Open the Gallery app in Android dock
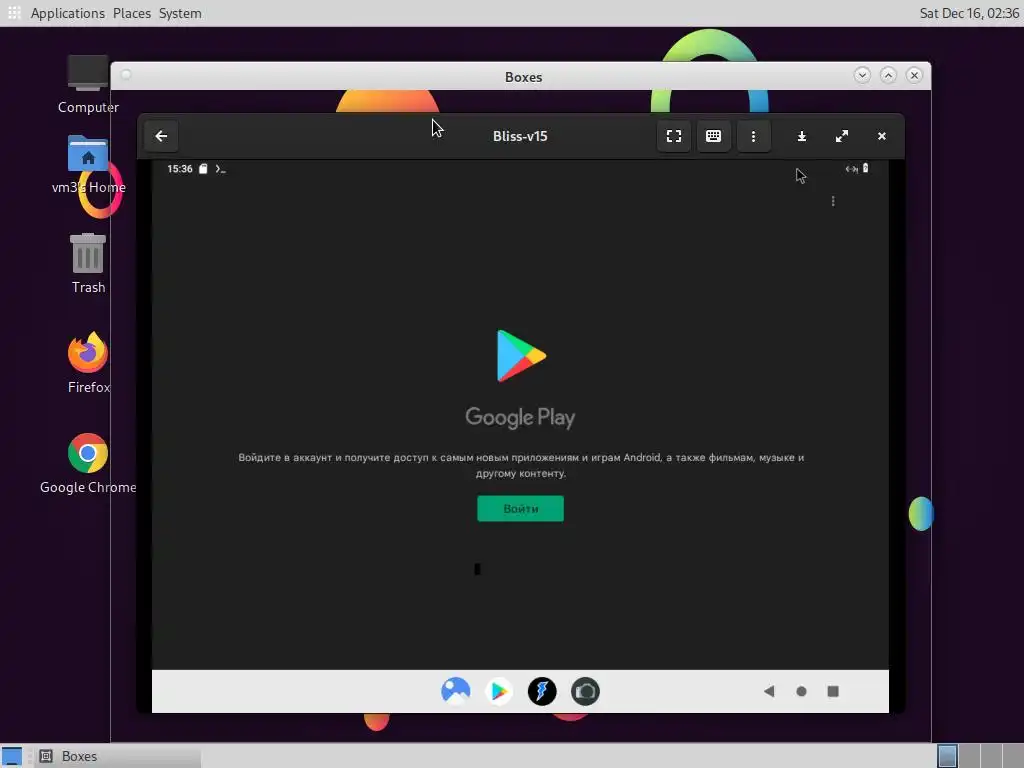The height and width of the screenshot is (768, 1024). click(456, 691)
